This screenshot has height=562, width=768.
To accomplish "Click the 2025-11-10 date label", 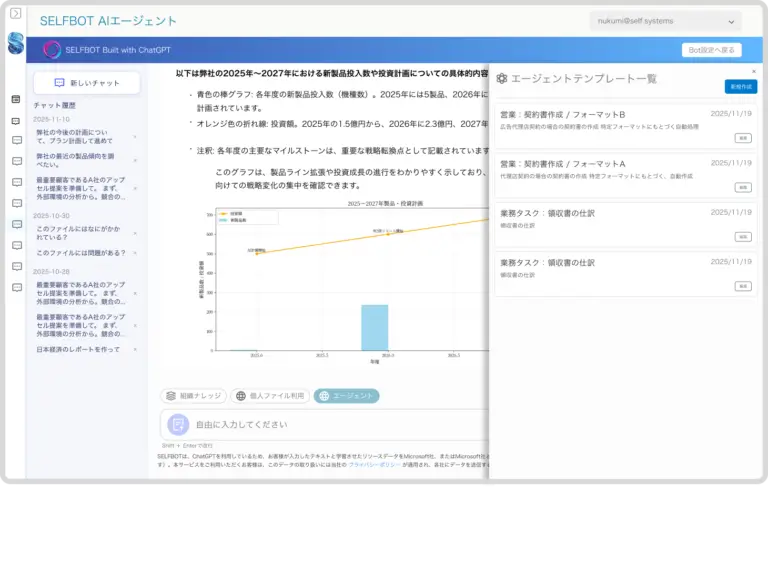I will pyautogui.click(x=51, y=119).
